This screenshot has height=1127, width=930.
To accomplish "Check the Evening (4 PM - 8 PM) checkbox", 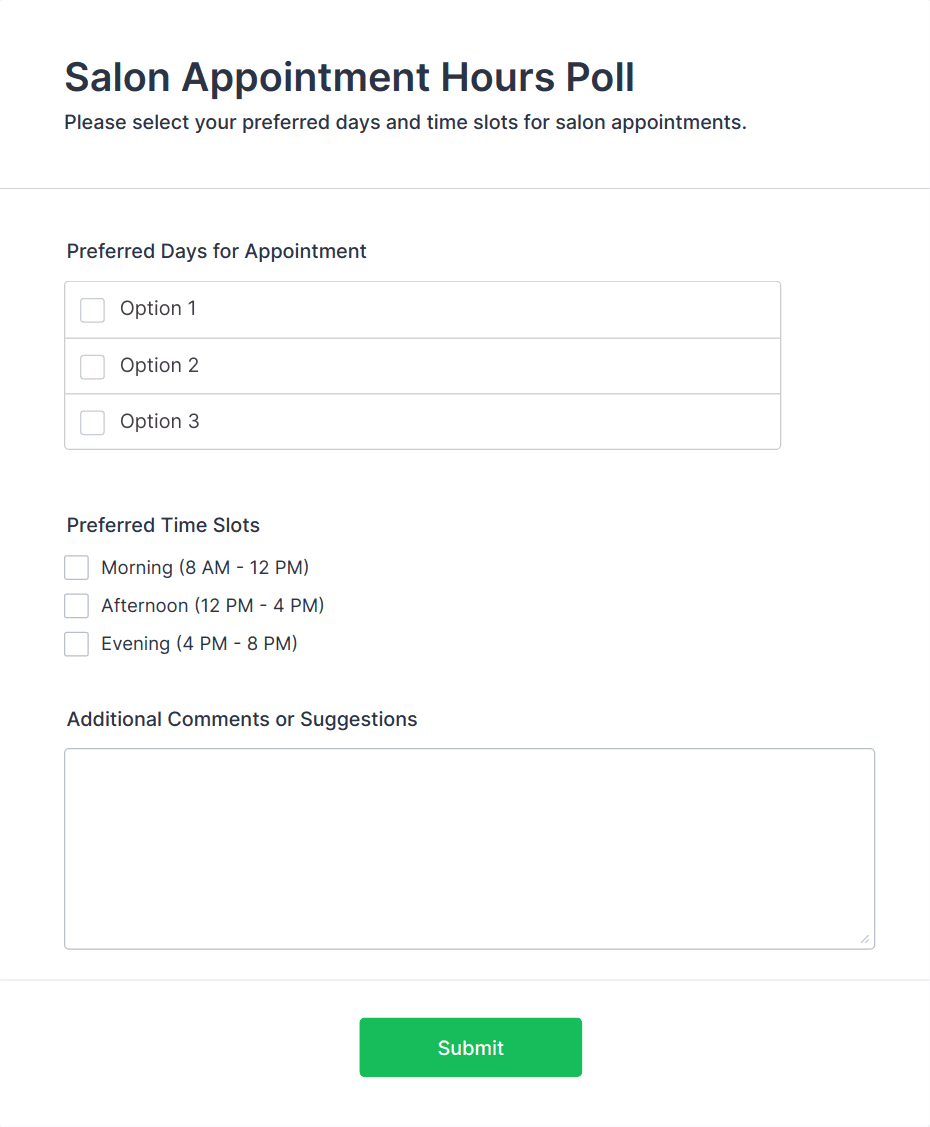I will [x=76, y=644].
